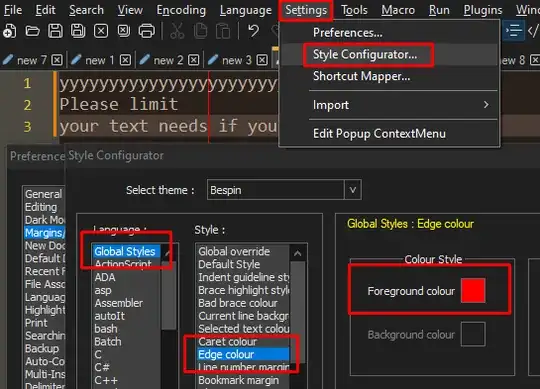Switch to the new 1 tab
Screen dimensions: 540x389
100,61
